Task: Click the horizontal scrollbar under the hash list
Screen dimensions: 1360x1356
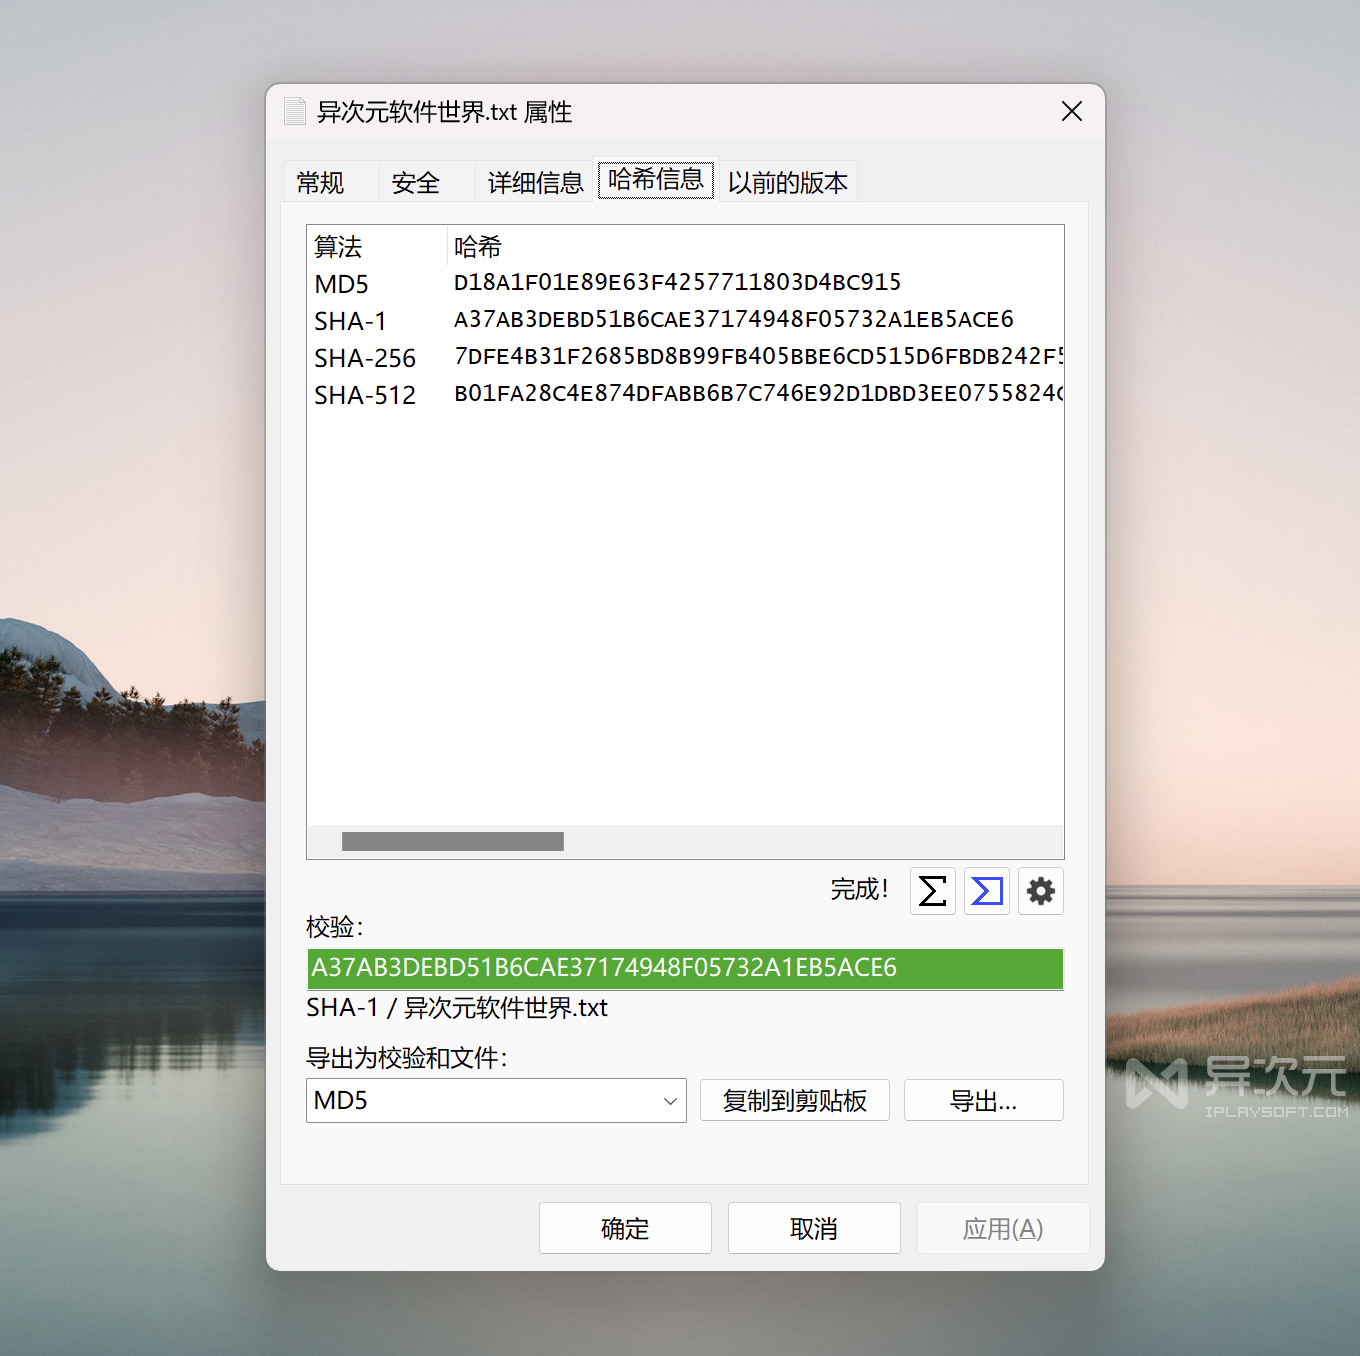Action: coord(451,841)
